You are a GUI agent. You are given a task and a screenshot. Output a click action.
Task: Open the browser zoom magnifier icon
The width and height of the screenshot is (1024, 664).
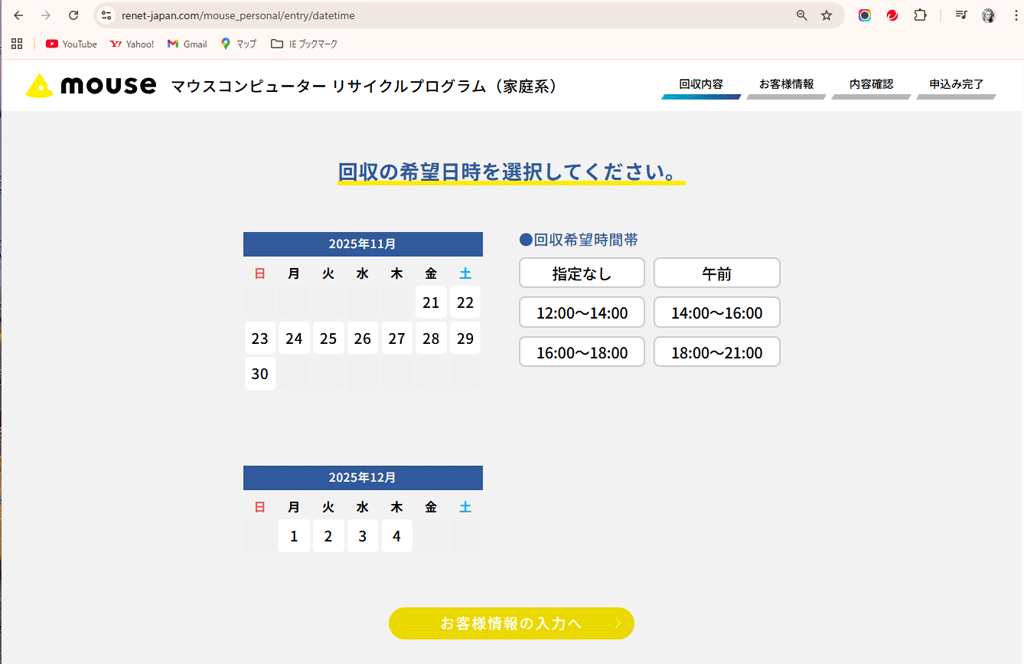tap(801, 16)
